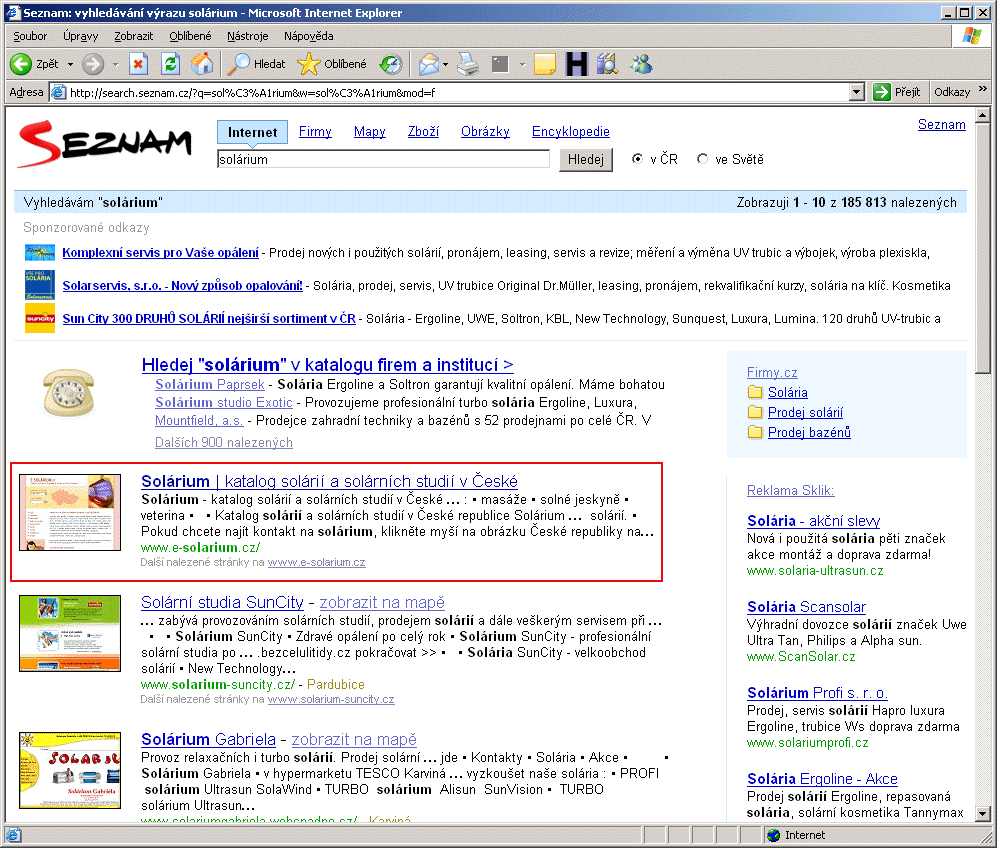Expand the address bar dropdown arrow
Screen dimensions: 997x848
(x=856, y=92)
